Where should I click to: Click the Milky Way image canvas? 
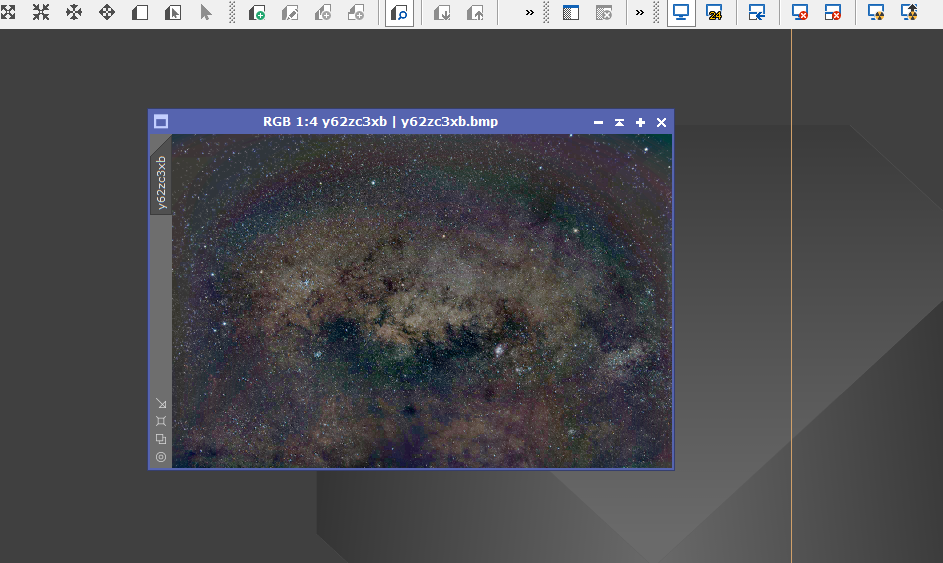(x=422, y=301)
